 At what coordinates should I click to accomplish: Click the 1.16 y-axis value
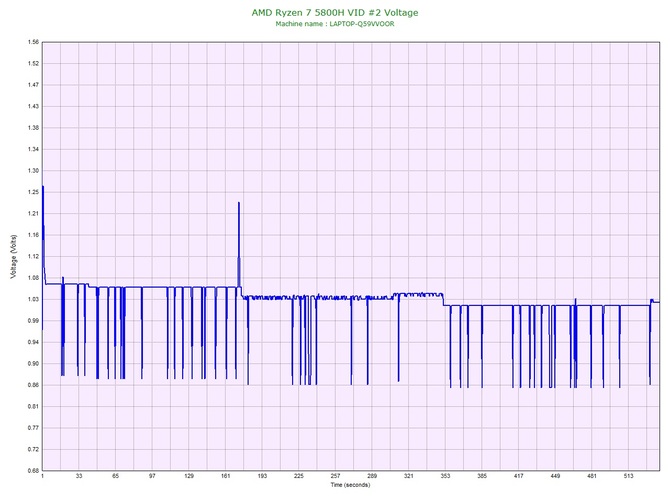(x=33, y=235)
